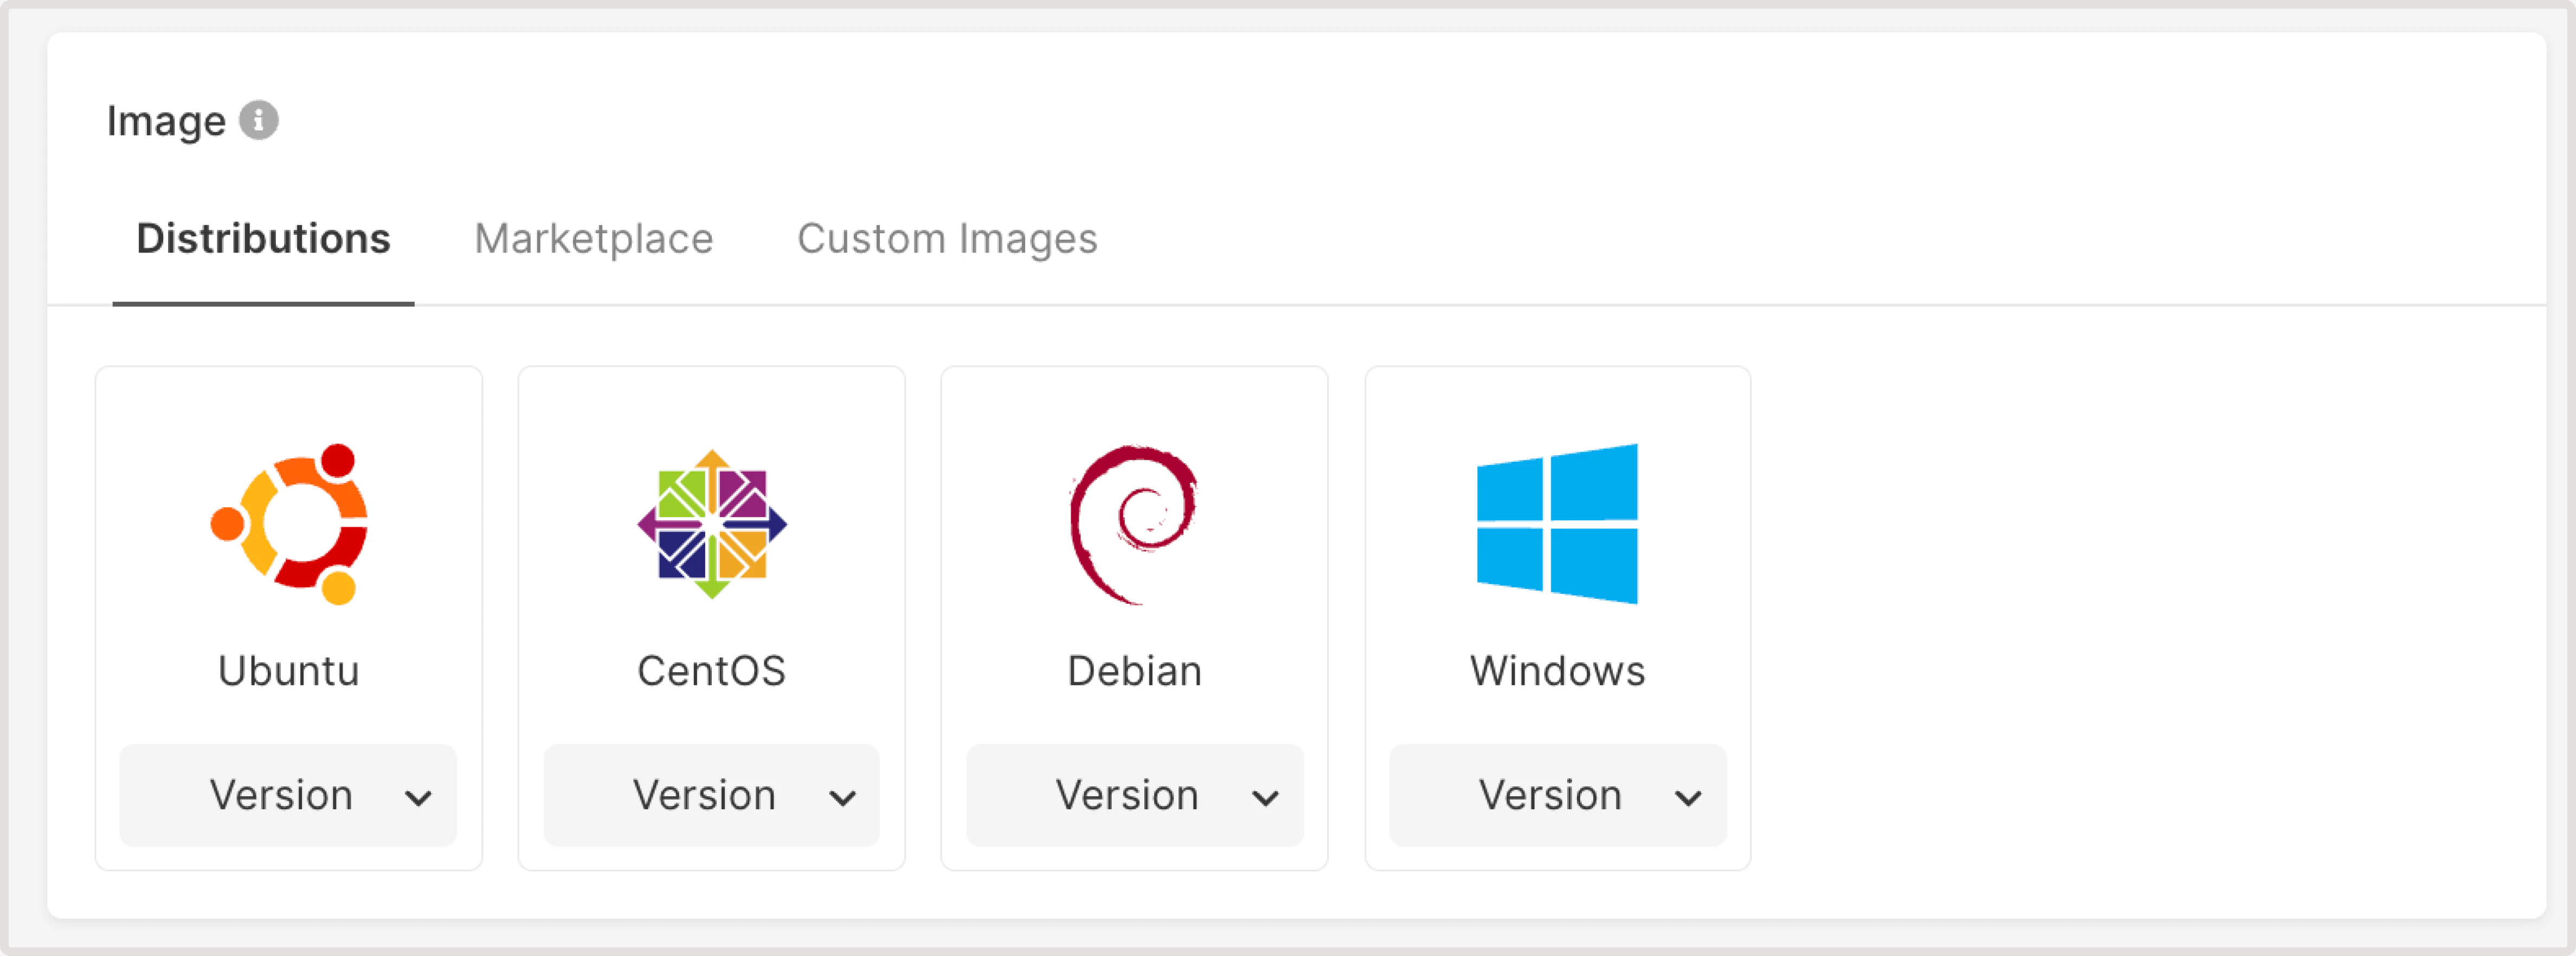Click the Windows Version chevron arrow

[1690, 798]
